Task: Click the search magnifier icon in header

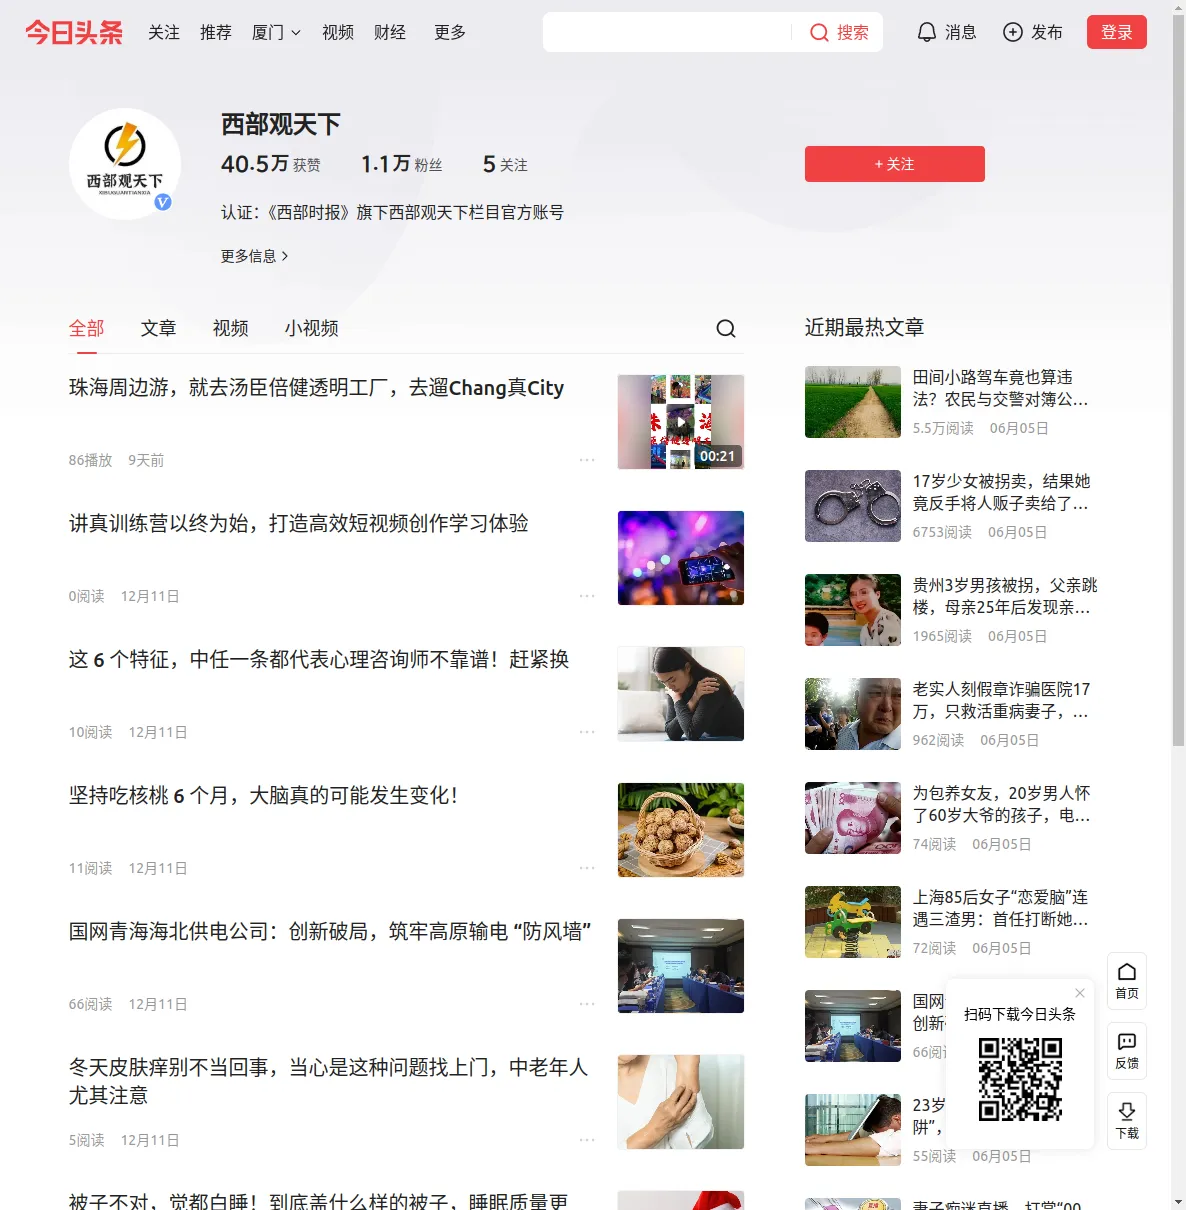Action: coord(819,32)
